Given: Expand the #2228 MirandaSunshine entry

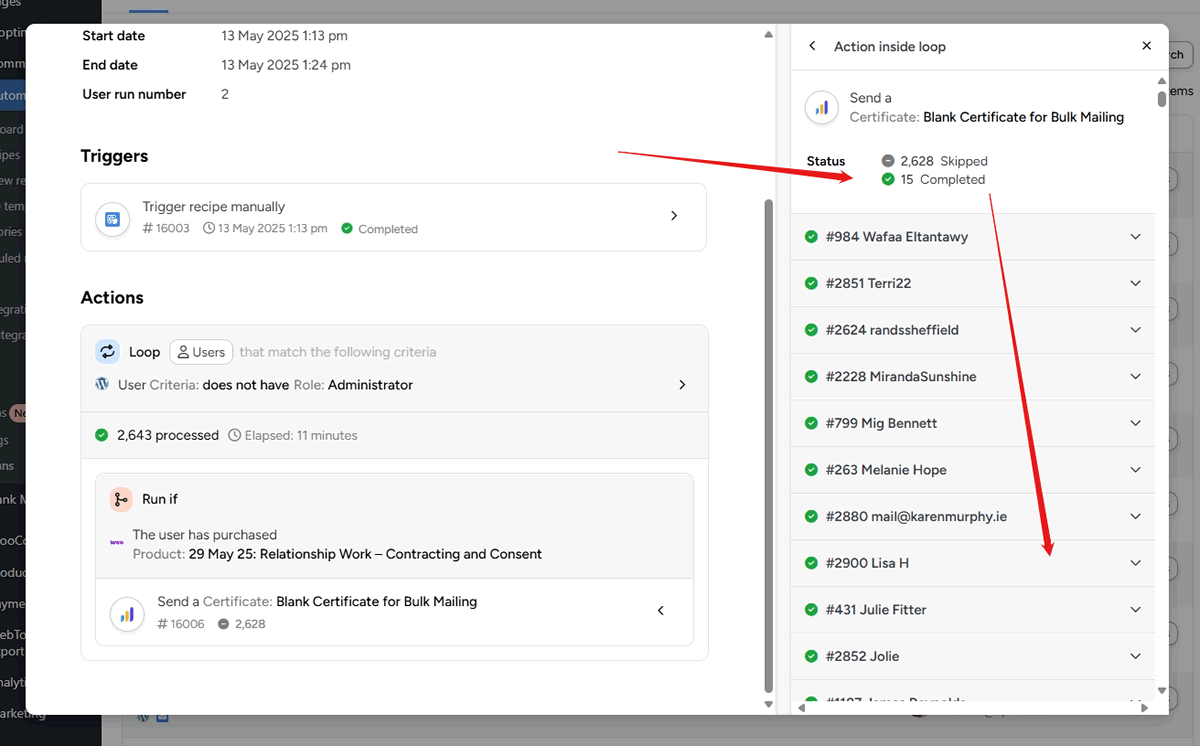Looking at the screenshot, I should [x=1135, y=377].
